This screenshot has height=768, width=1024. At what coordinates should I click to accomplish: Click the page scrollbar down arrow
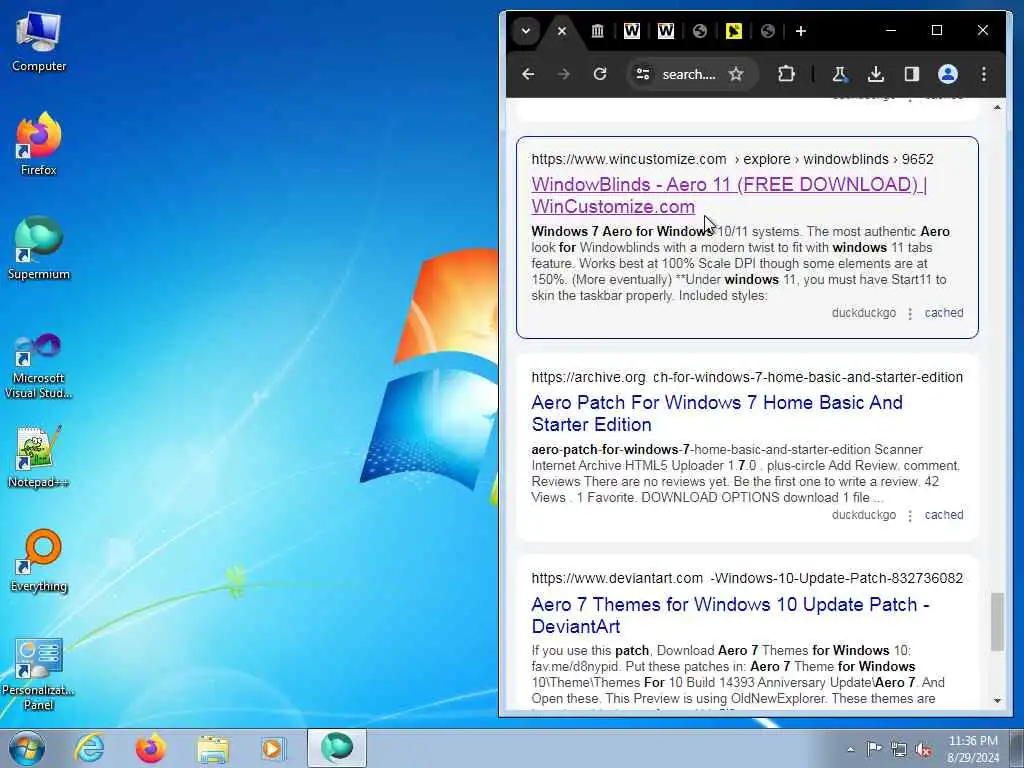click(997, 701)
